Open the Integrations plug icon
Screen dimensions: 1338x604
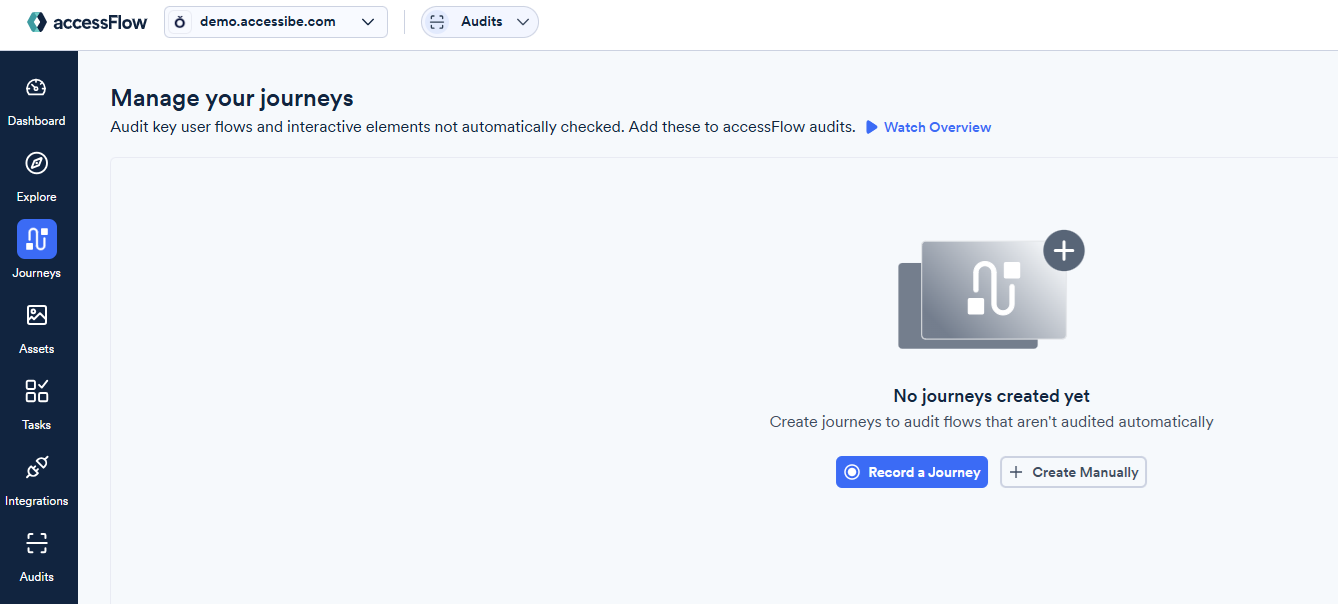pos(37,467)
